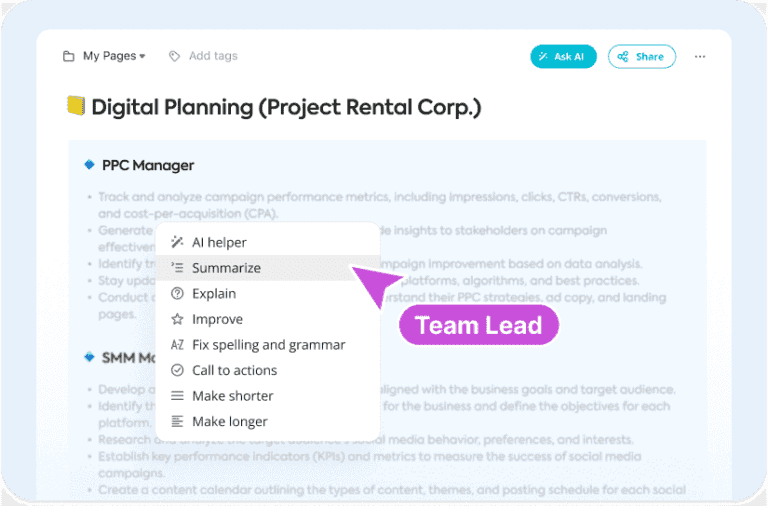Add tags to this page
Image resolution: width=768 pixels, height=506 pixels.
coord(212,57)
